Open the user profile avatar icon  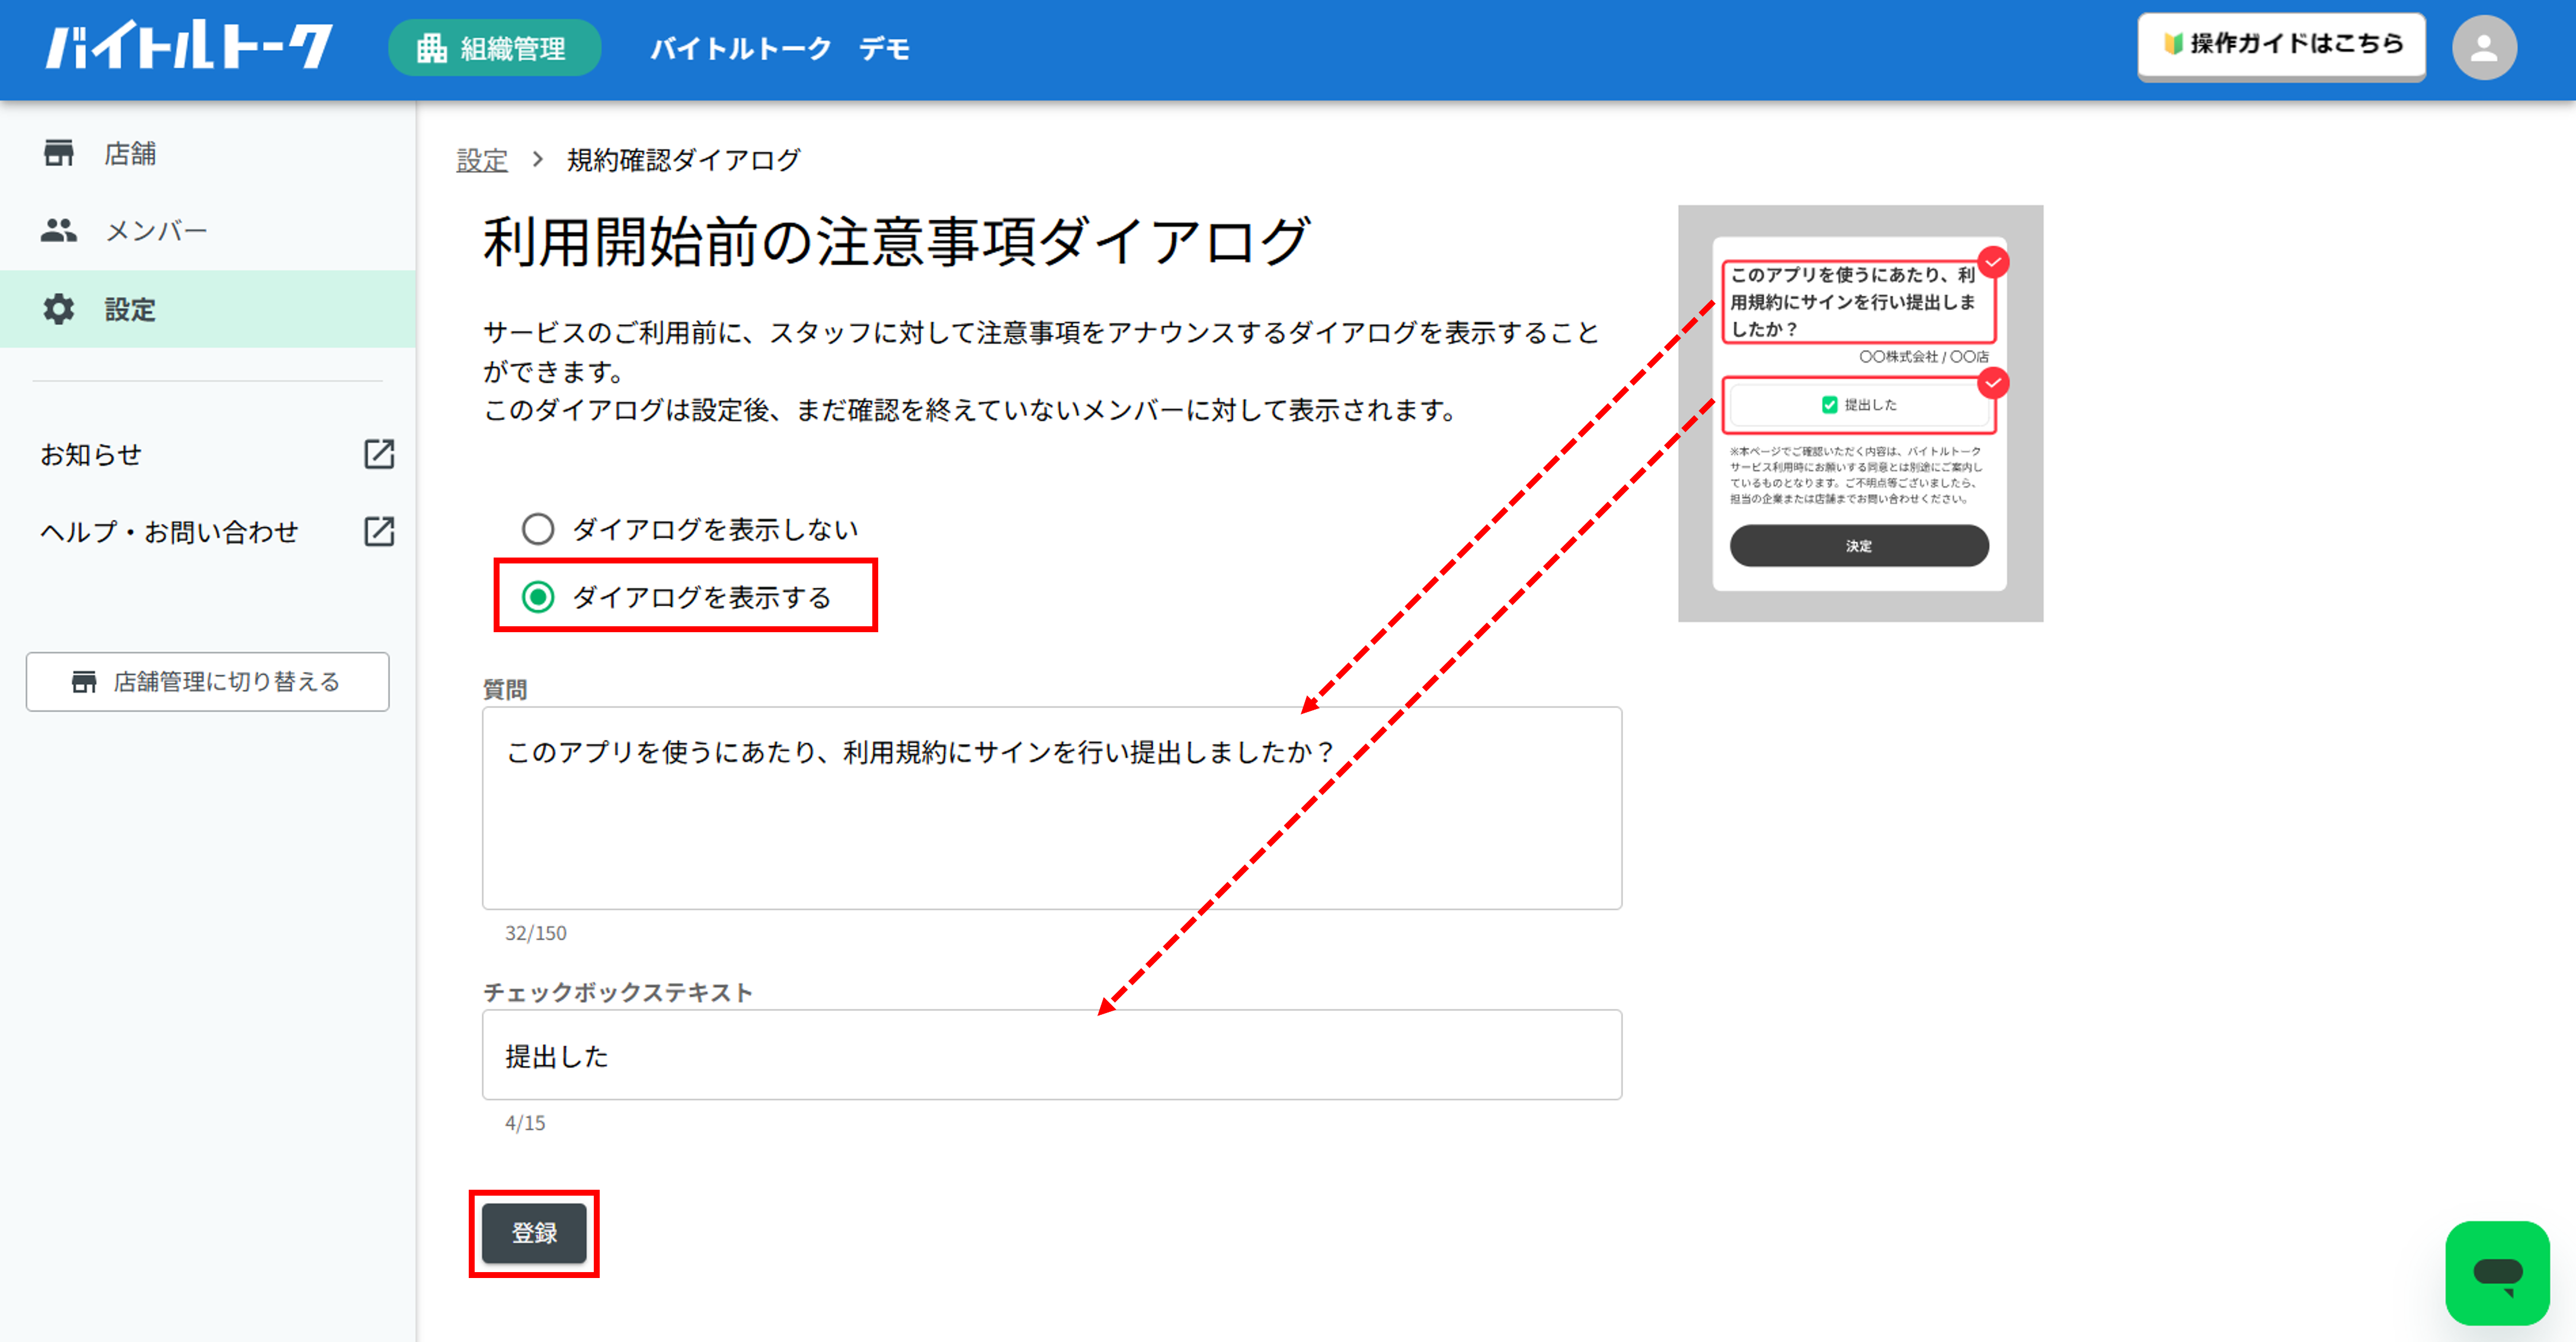pos(2484,48)
